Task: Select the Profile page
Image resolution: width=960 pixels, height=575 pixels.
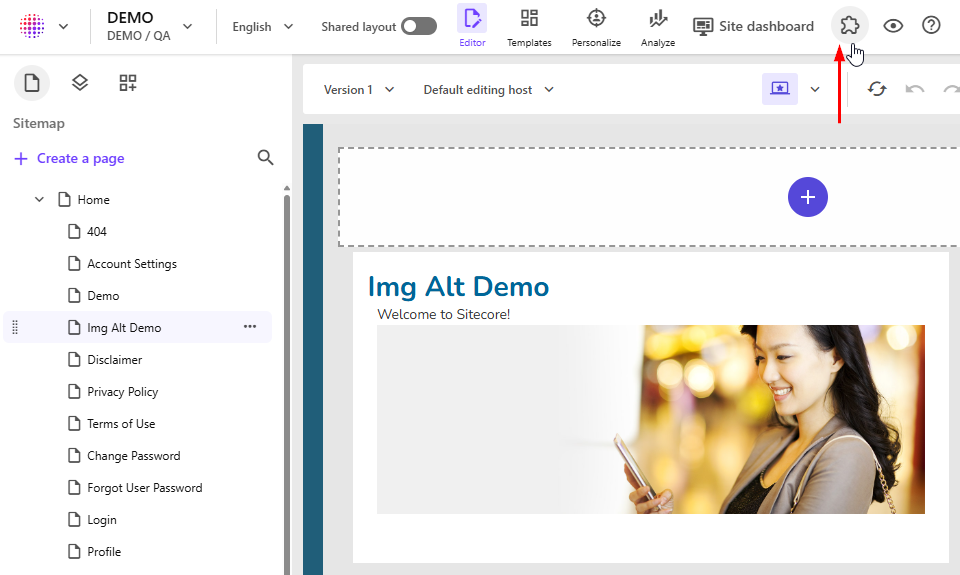Action: click(104, 552)
